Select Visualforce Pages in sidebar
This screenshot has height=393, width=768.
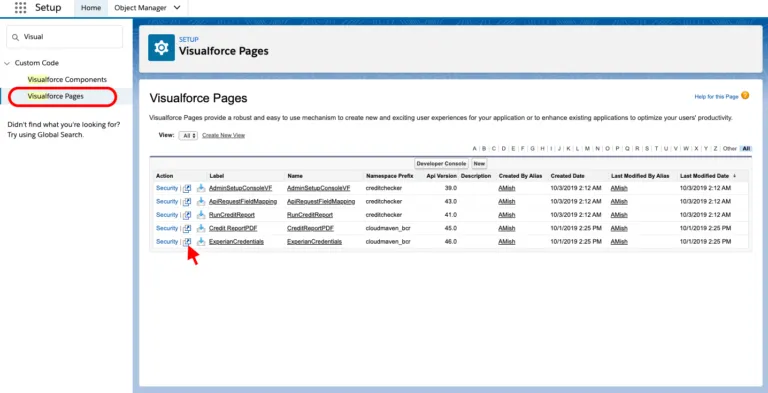point(56,96)
